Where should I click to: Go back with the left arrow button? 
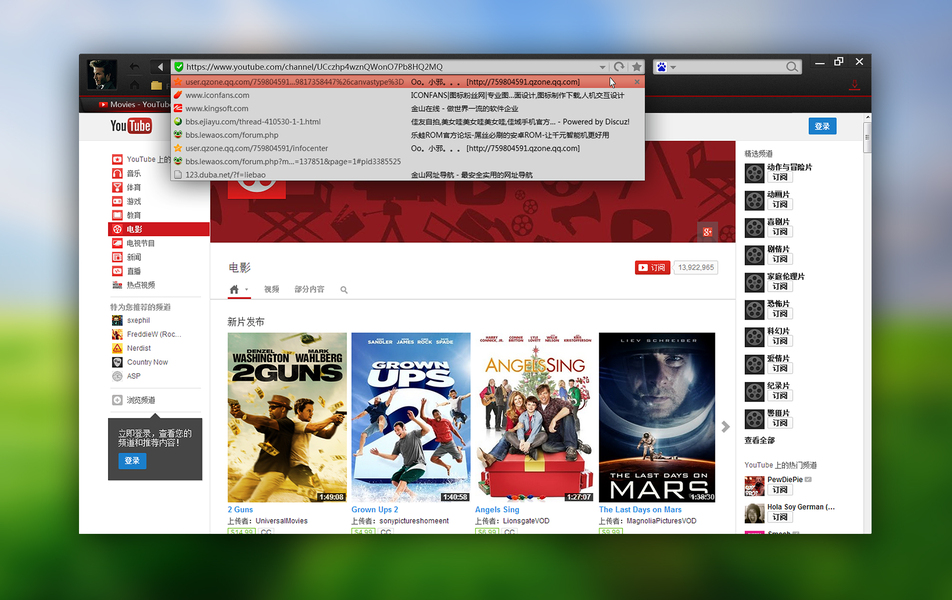[159, 67]
